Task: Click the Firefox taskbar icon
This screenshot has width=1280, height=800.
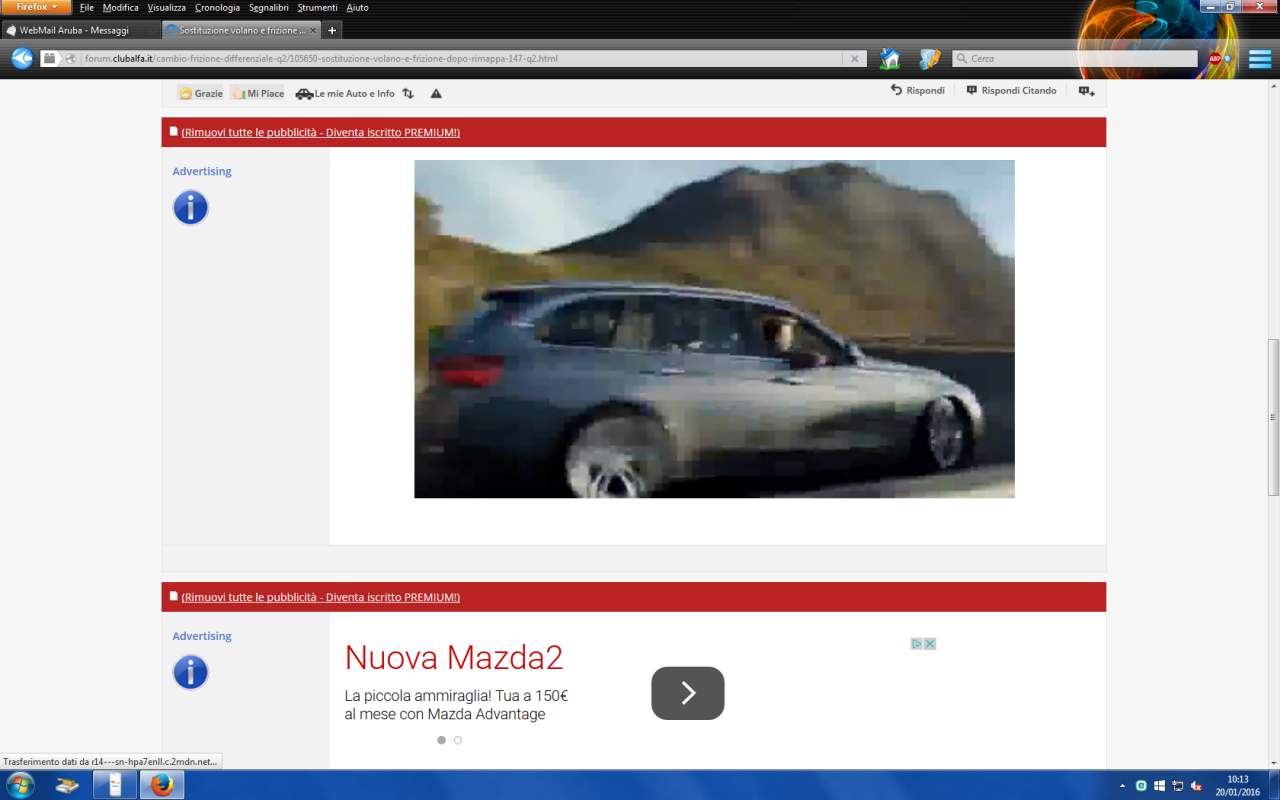Action: 162,785
